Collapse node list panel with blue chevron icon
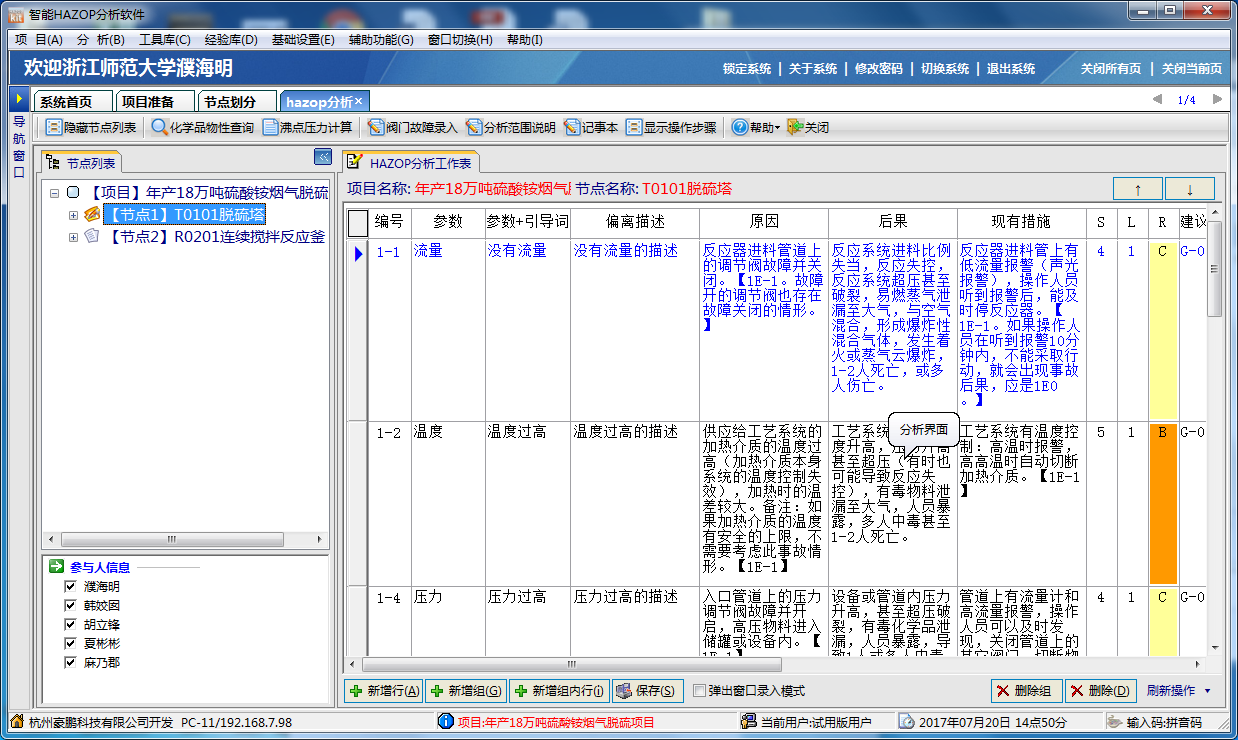Image resolution: width=1238 pixels, height=740 pixels. pyautogui.click(x=322, y=157)
